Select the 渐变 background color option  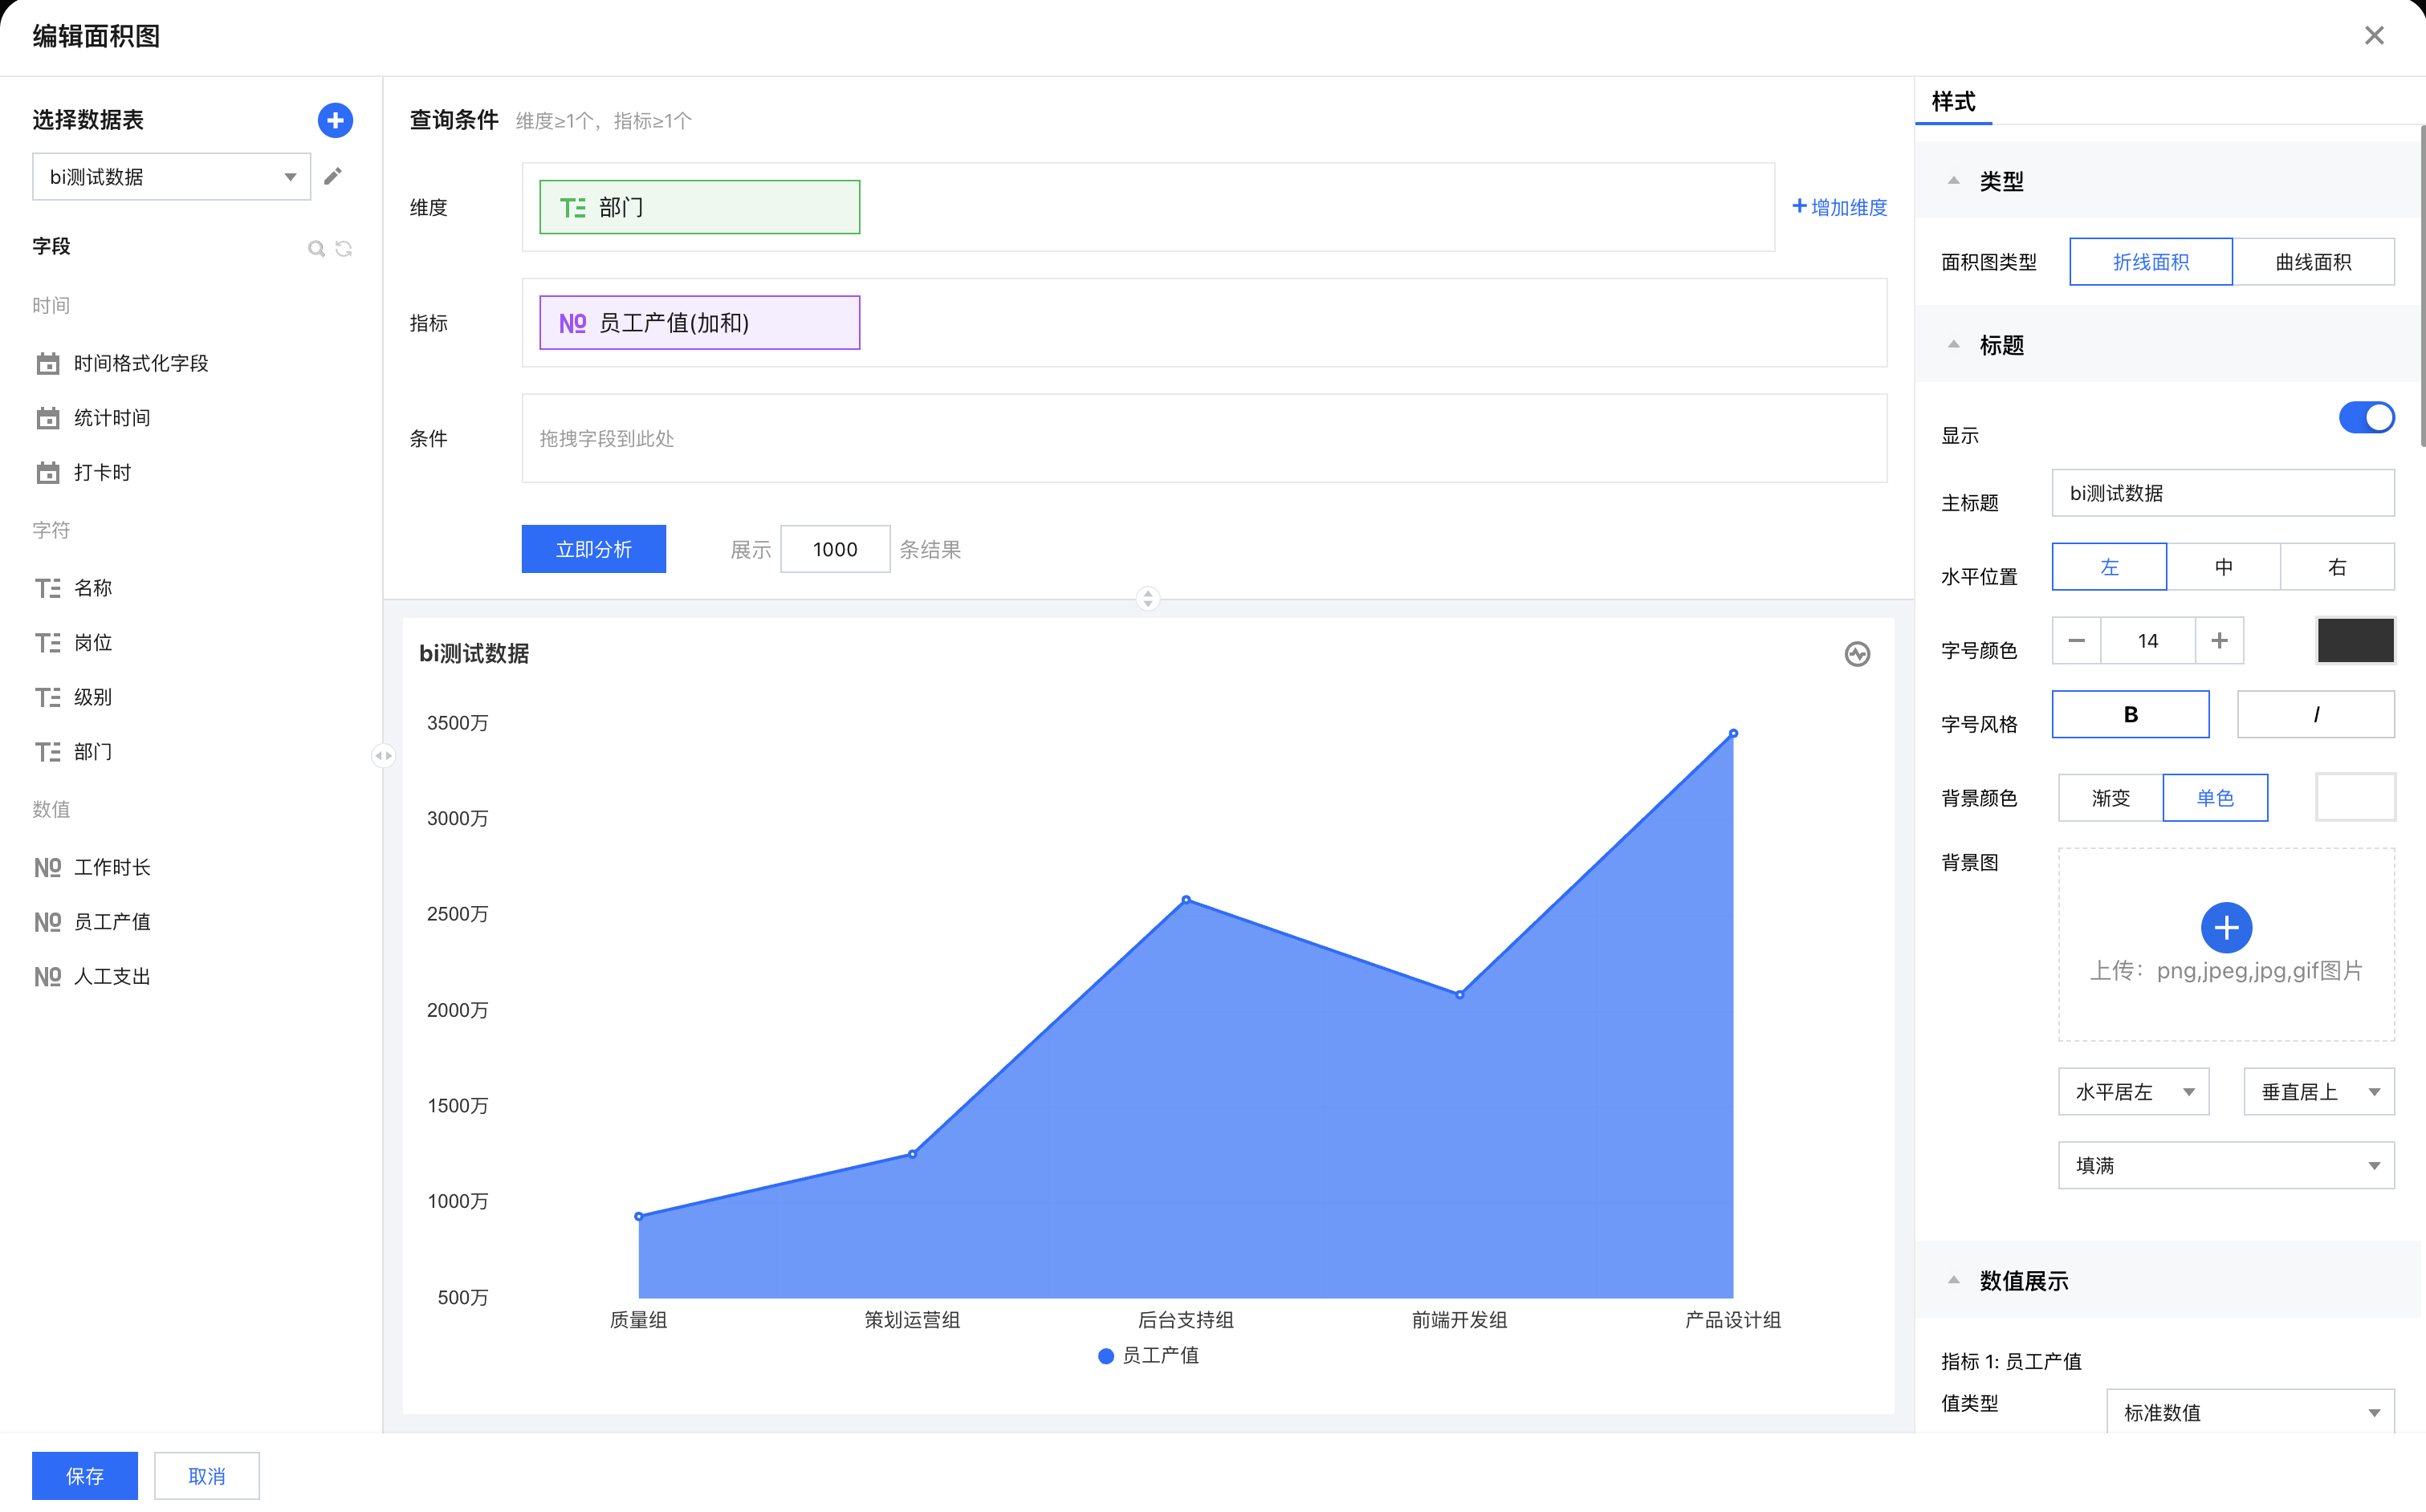(2110, 797)
